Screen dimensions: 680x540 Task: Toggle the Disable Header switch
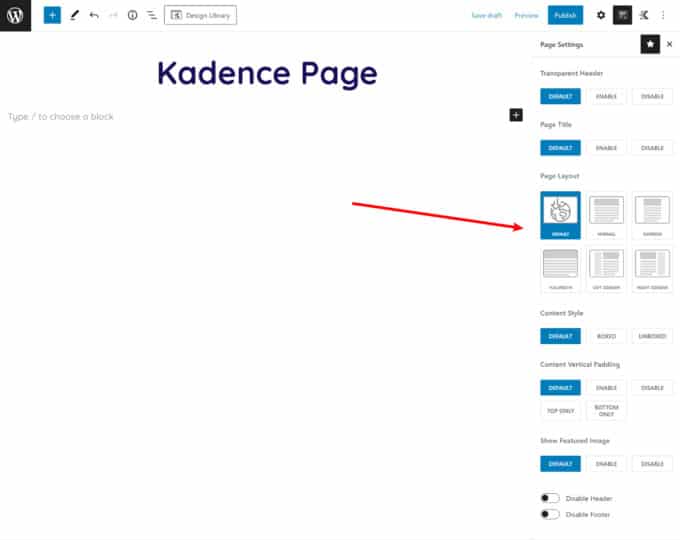pos(550,498)
